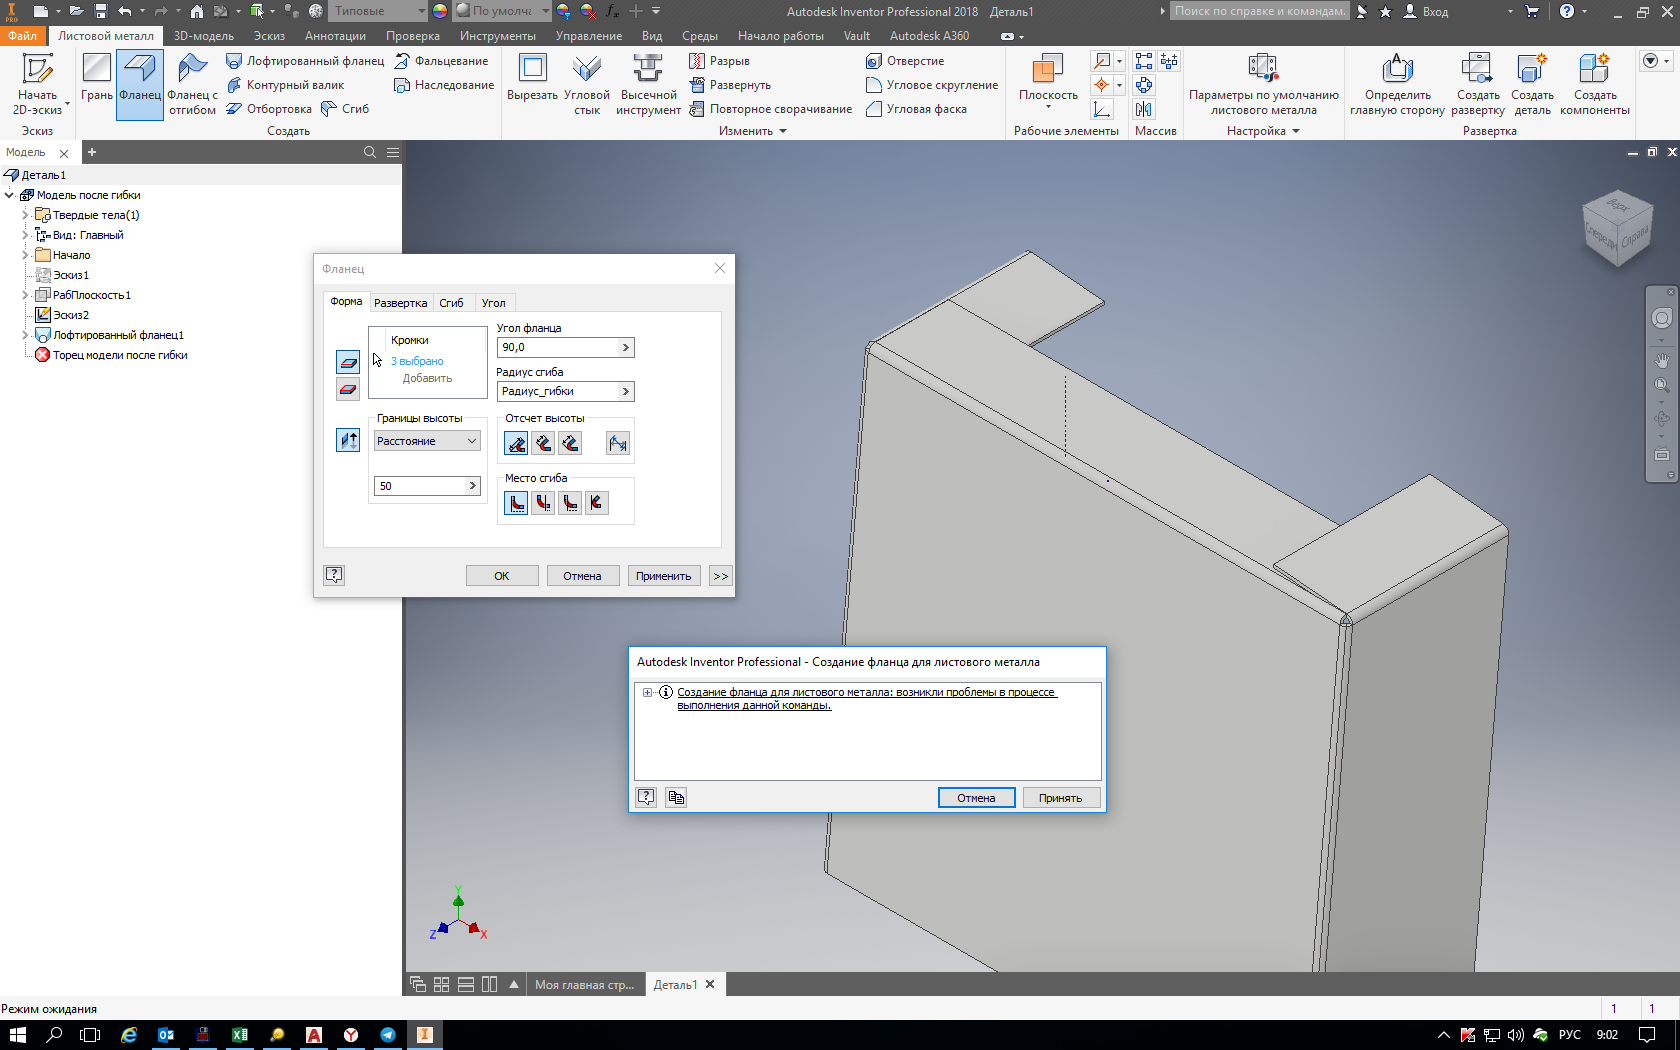
Task: Choose the Угловая фаска tool
Action: [x=915, y=109]
